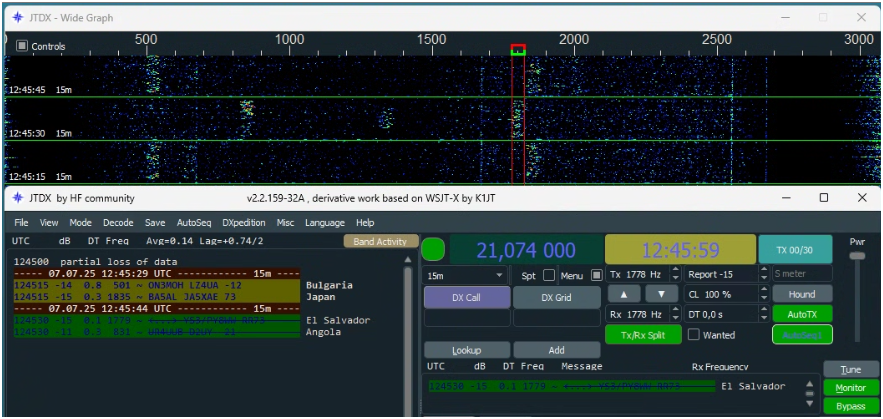883x419 pixels.
Task: Adjust the Rx 1778 Hz frequency stepper
Action: click(675, 314)
